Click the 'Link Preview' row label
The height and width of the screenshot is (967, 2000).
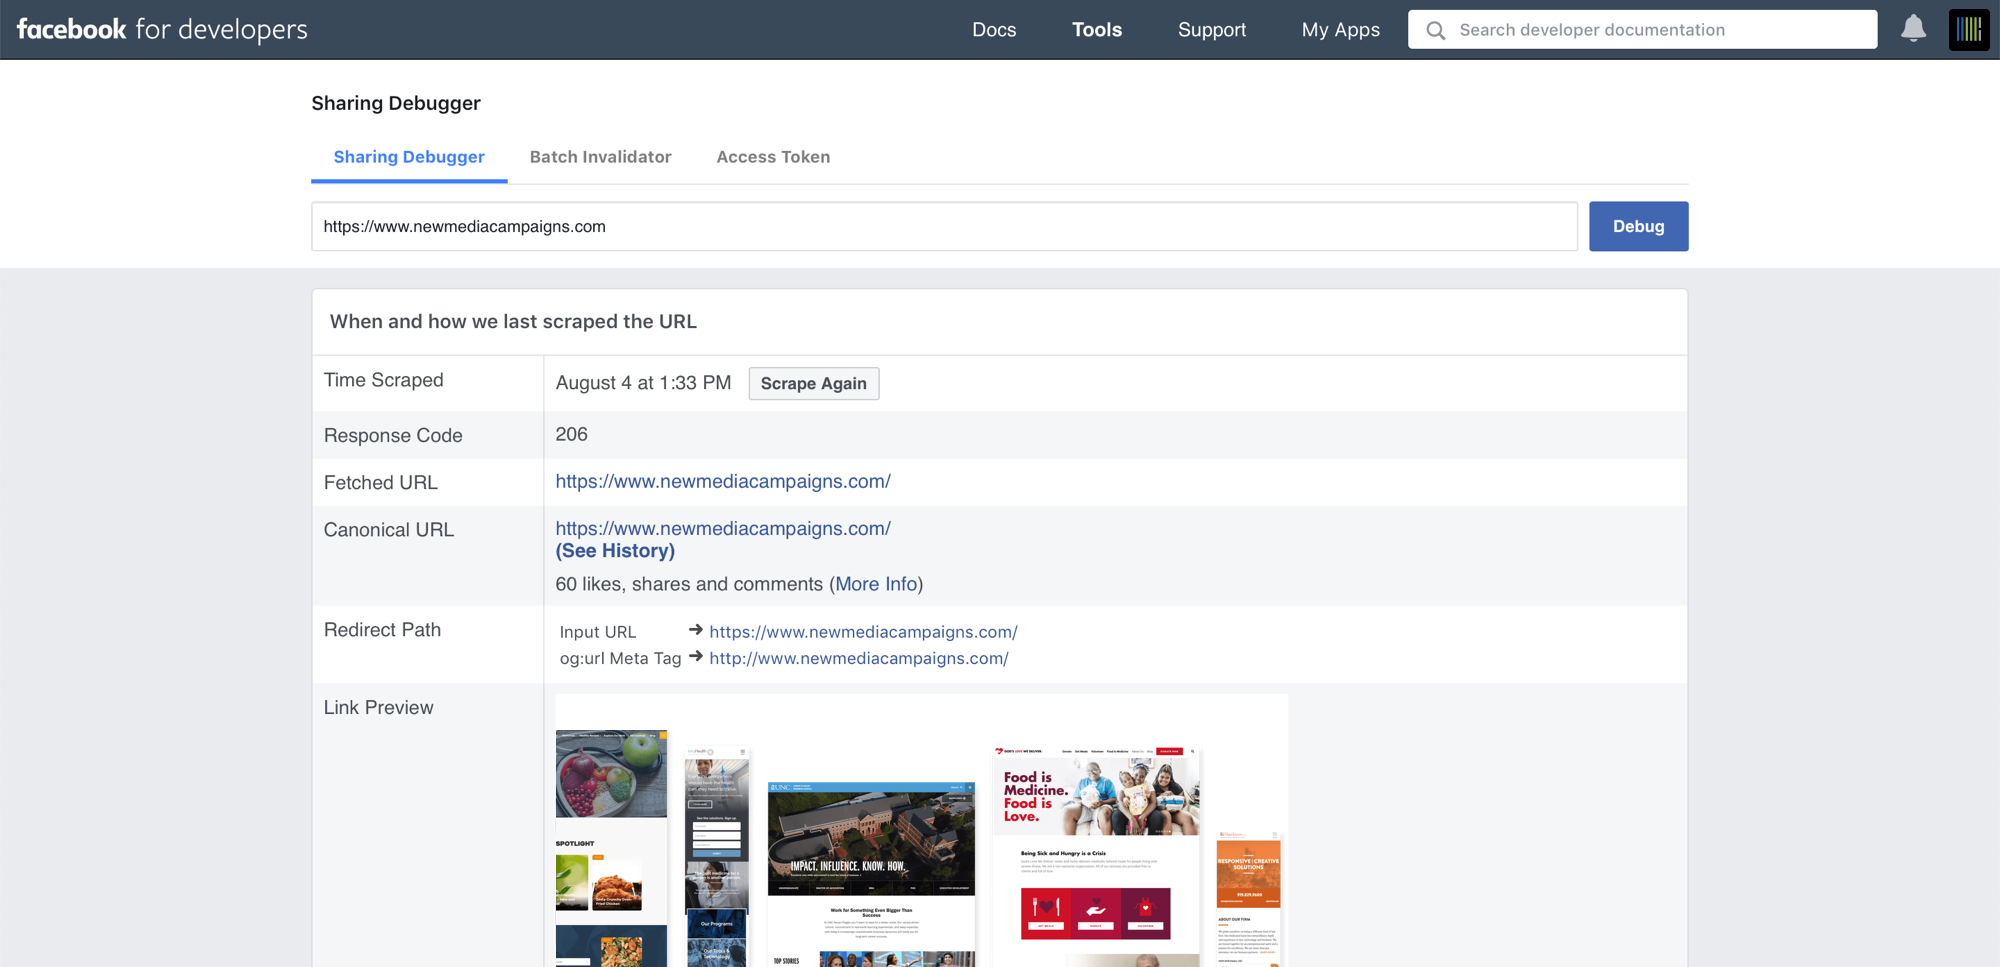(x=378, y=707)
